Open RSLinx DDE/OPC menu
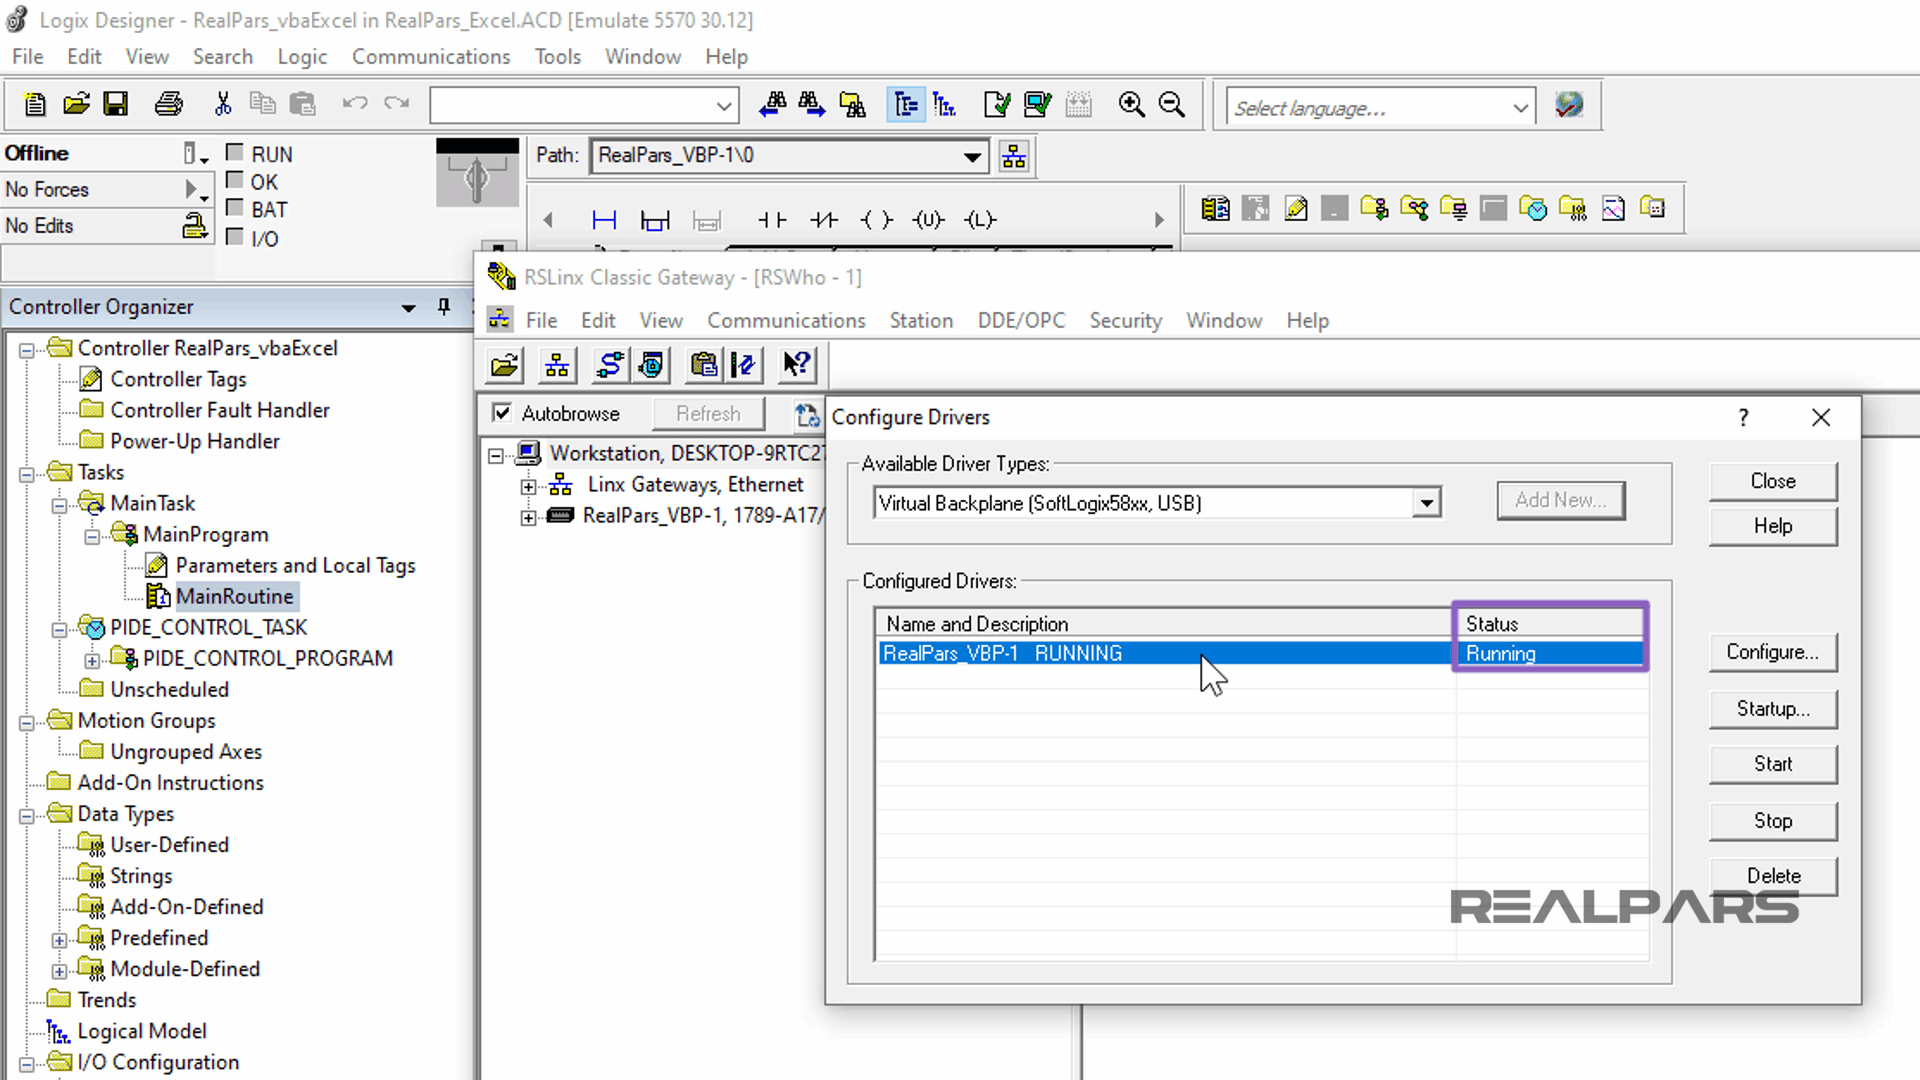Viewport: 1920px width, 1080px height. coord(1021,320)
